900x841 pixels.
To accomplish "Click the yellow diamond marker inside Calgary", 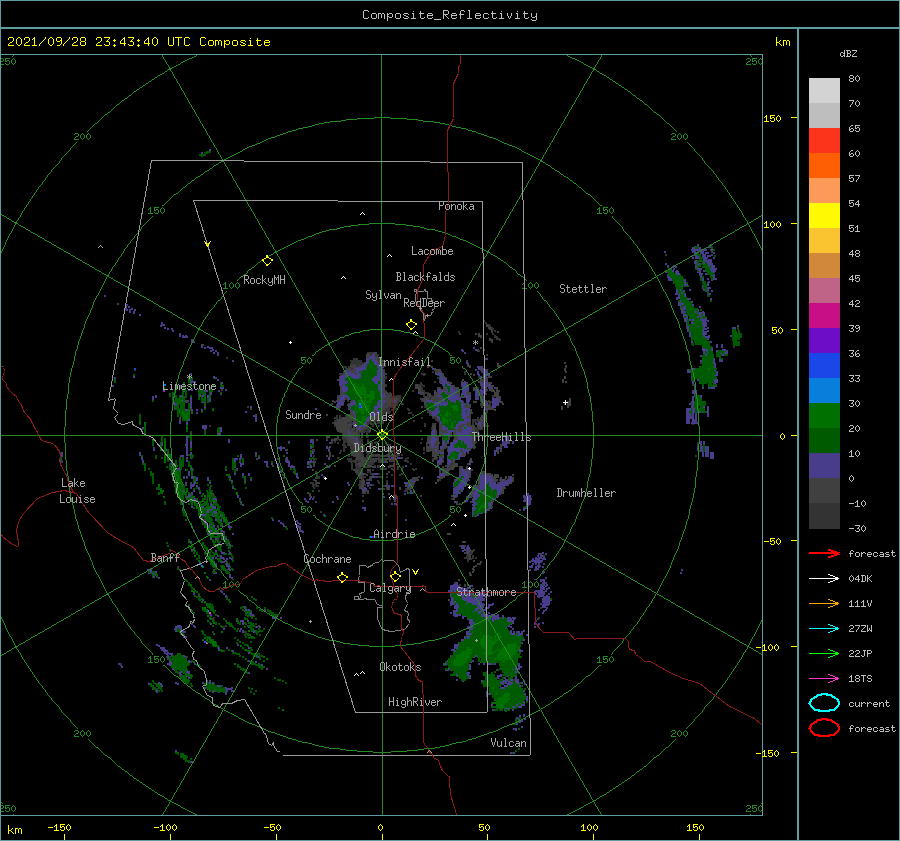I will coord(395,576).
